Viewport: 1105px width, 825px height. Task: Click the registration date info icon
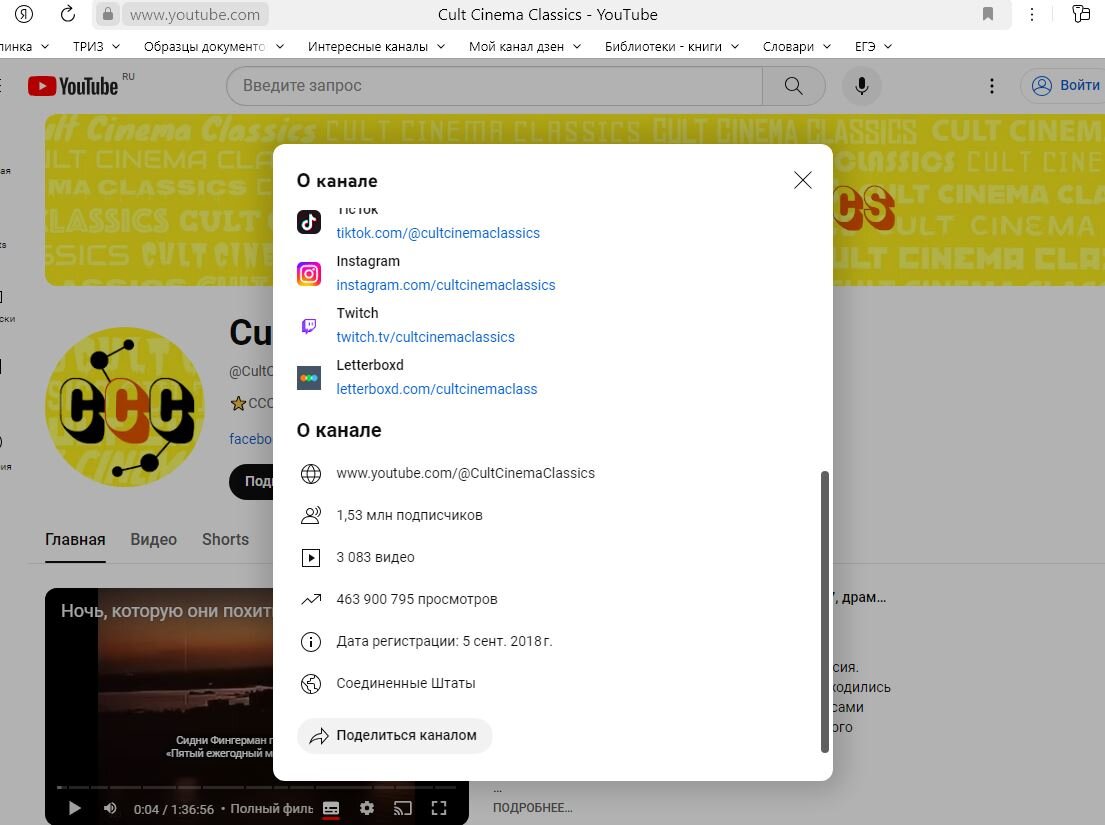point(311,642)
